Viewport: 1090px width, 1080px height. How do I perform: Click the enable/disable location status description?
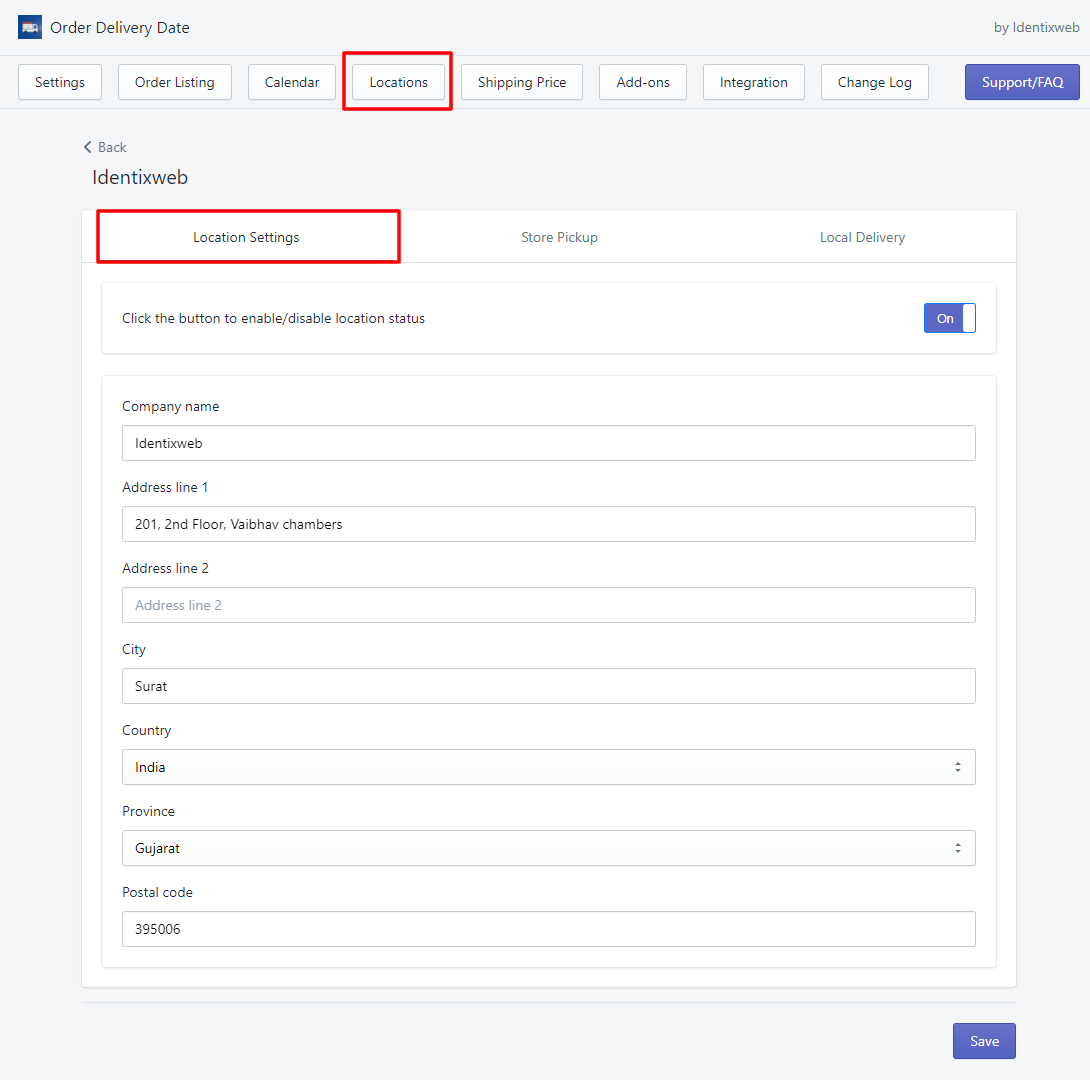click(273, 318)
